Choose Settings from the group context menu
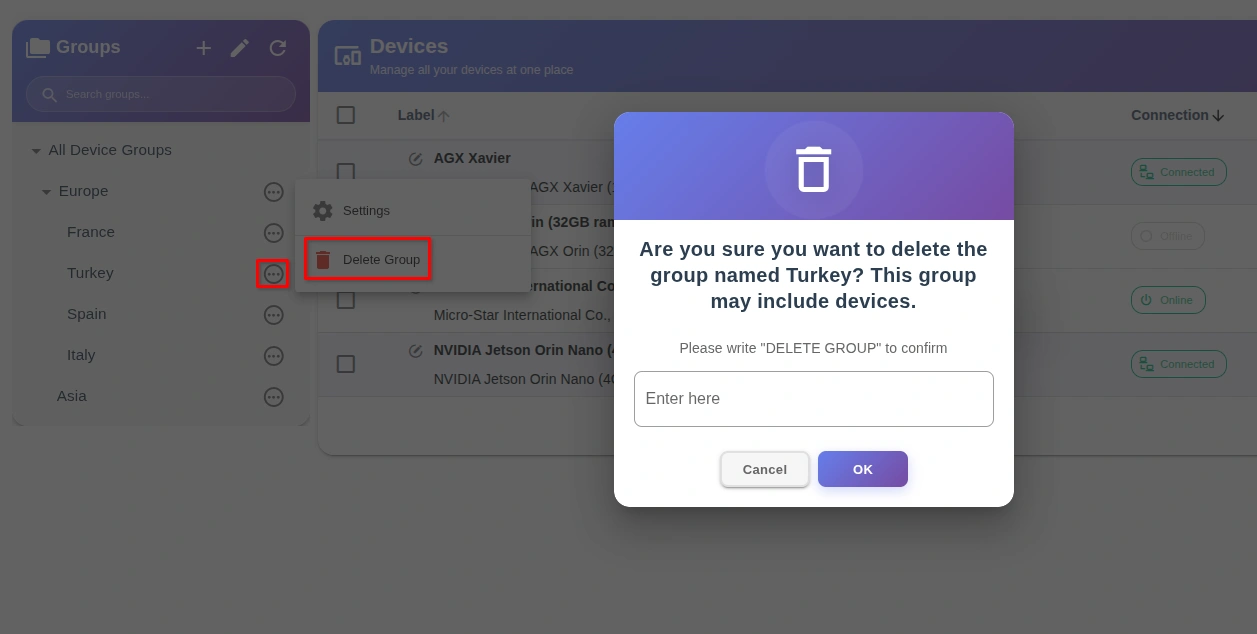This screenshot has height=634, width=1257. (x=366, y=211)
